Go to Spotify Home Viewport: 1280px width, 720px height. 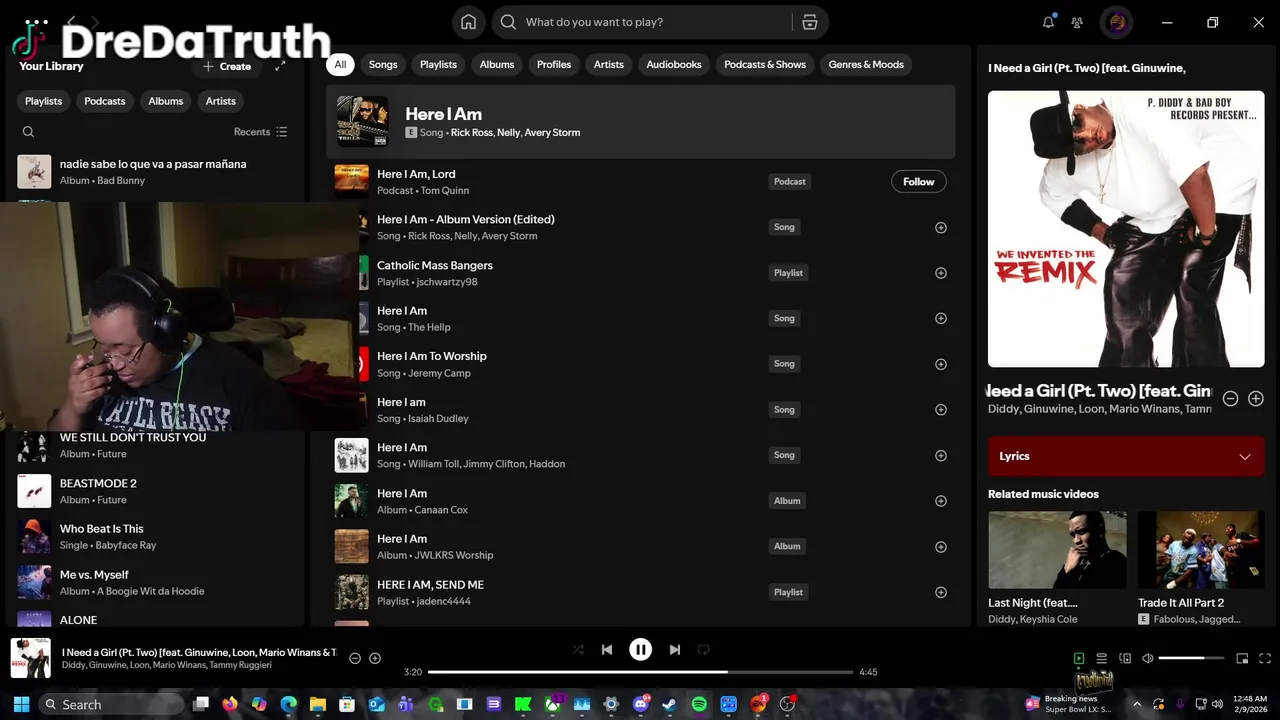[468, 22]
